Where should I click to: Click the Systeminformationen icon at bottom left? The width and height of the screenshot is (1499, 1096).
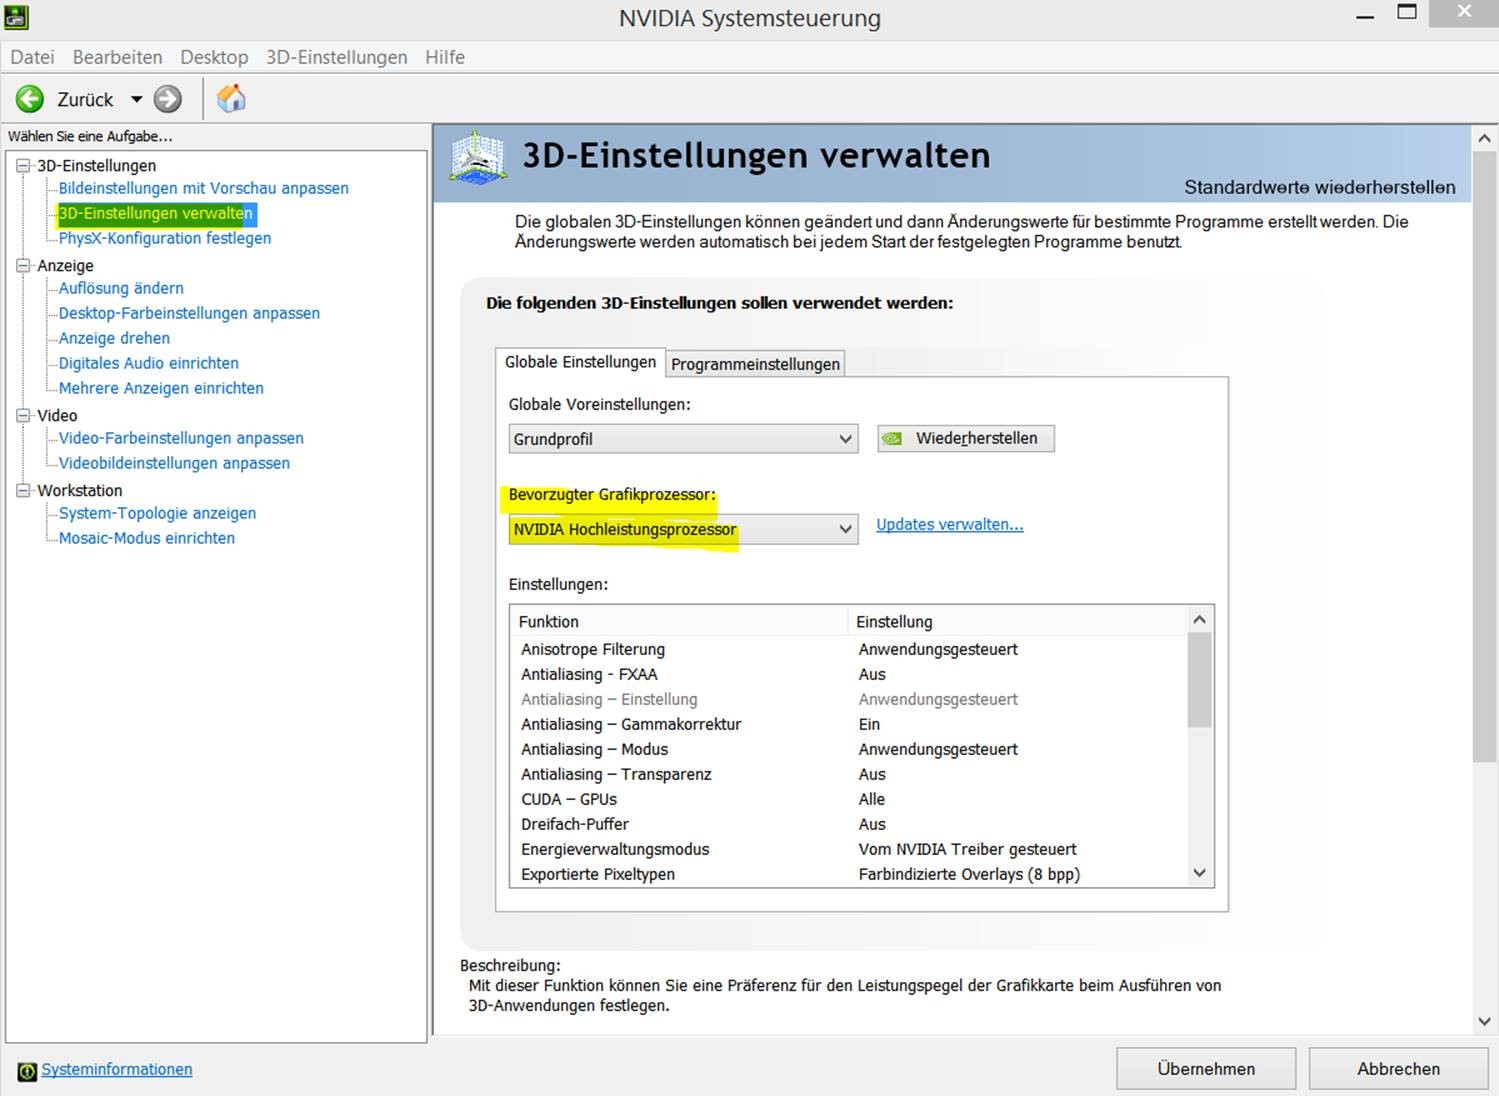(27, 1071)
